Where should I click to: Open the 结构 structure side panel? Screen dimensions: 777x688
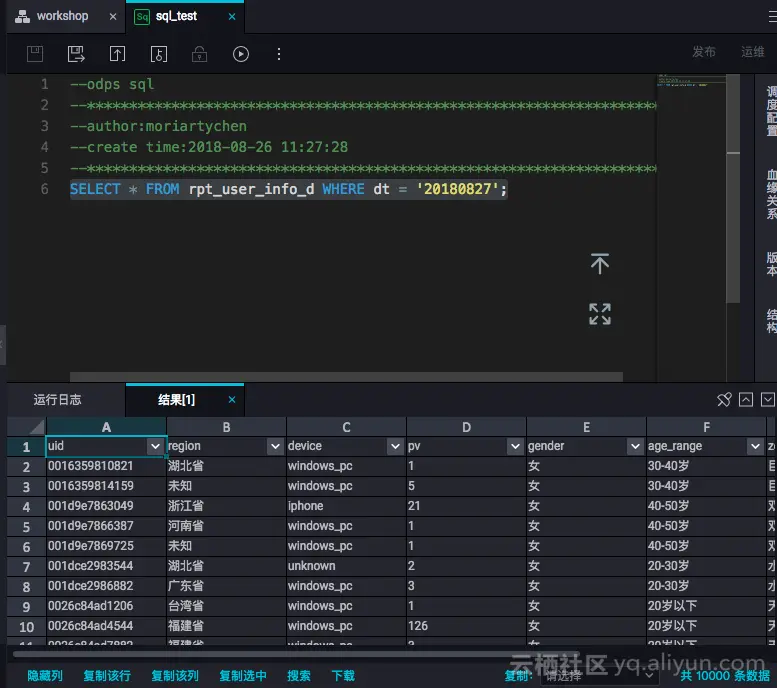[x=771, y=321]
